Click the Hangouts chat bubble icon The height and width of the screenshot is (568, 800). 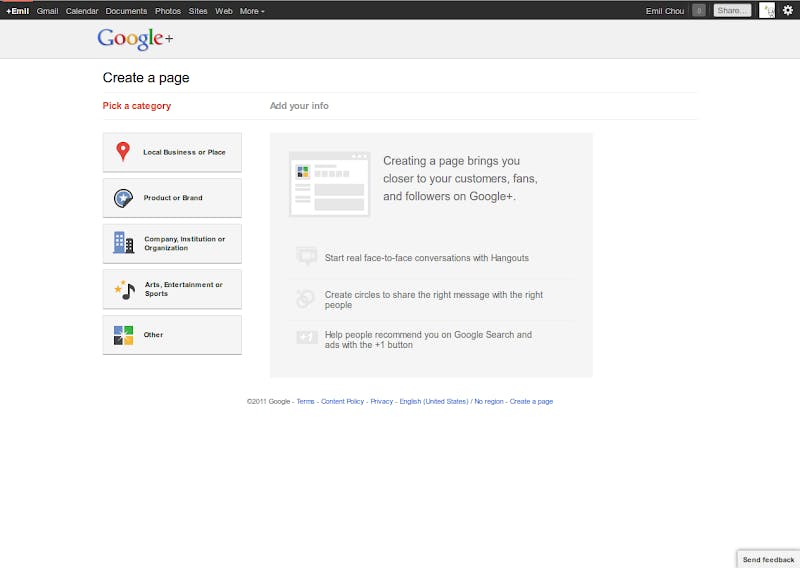pyautogui.click(x=307, y=256)
